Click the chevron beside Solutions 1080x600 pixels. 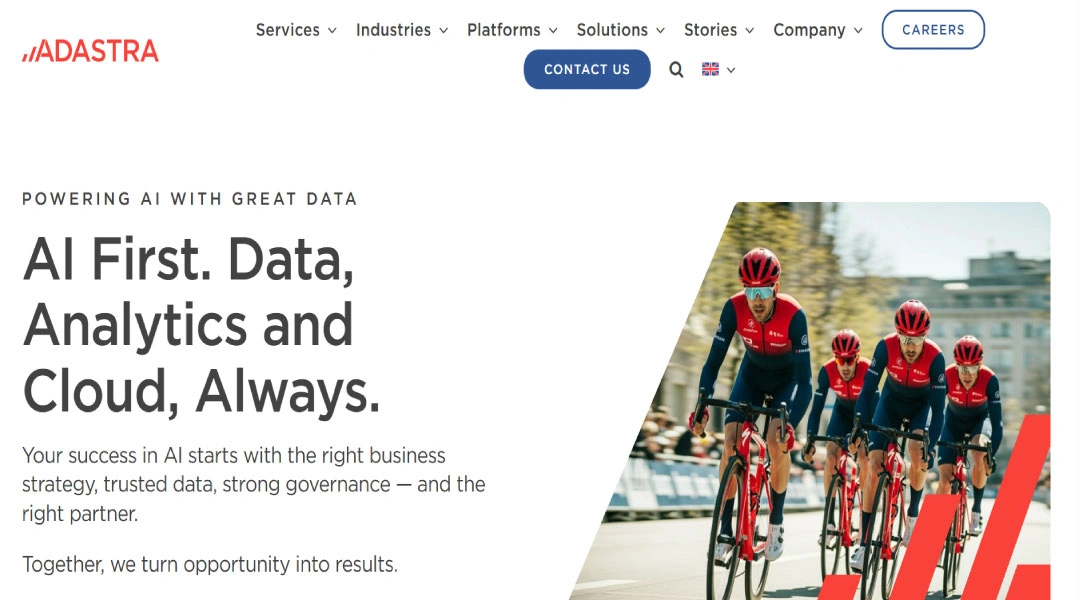pyautogui.click(x=660, y=31)
